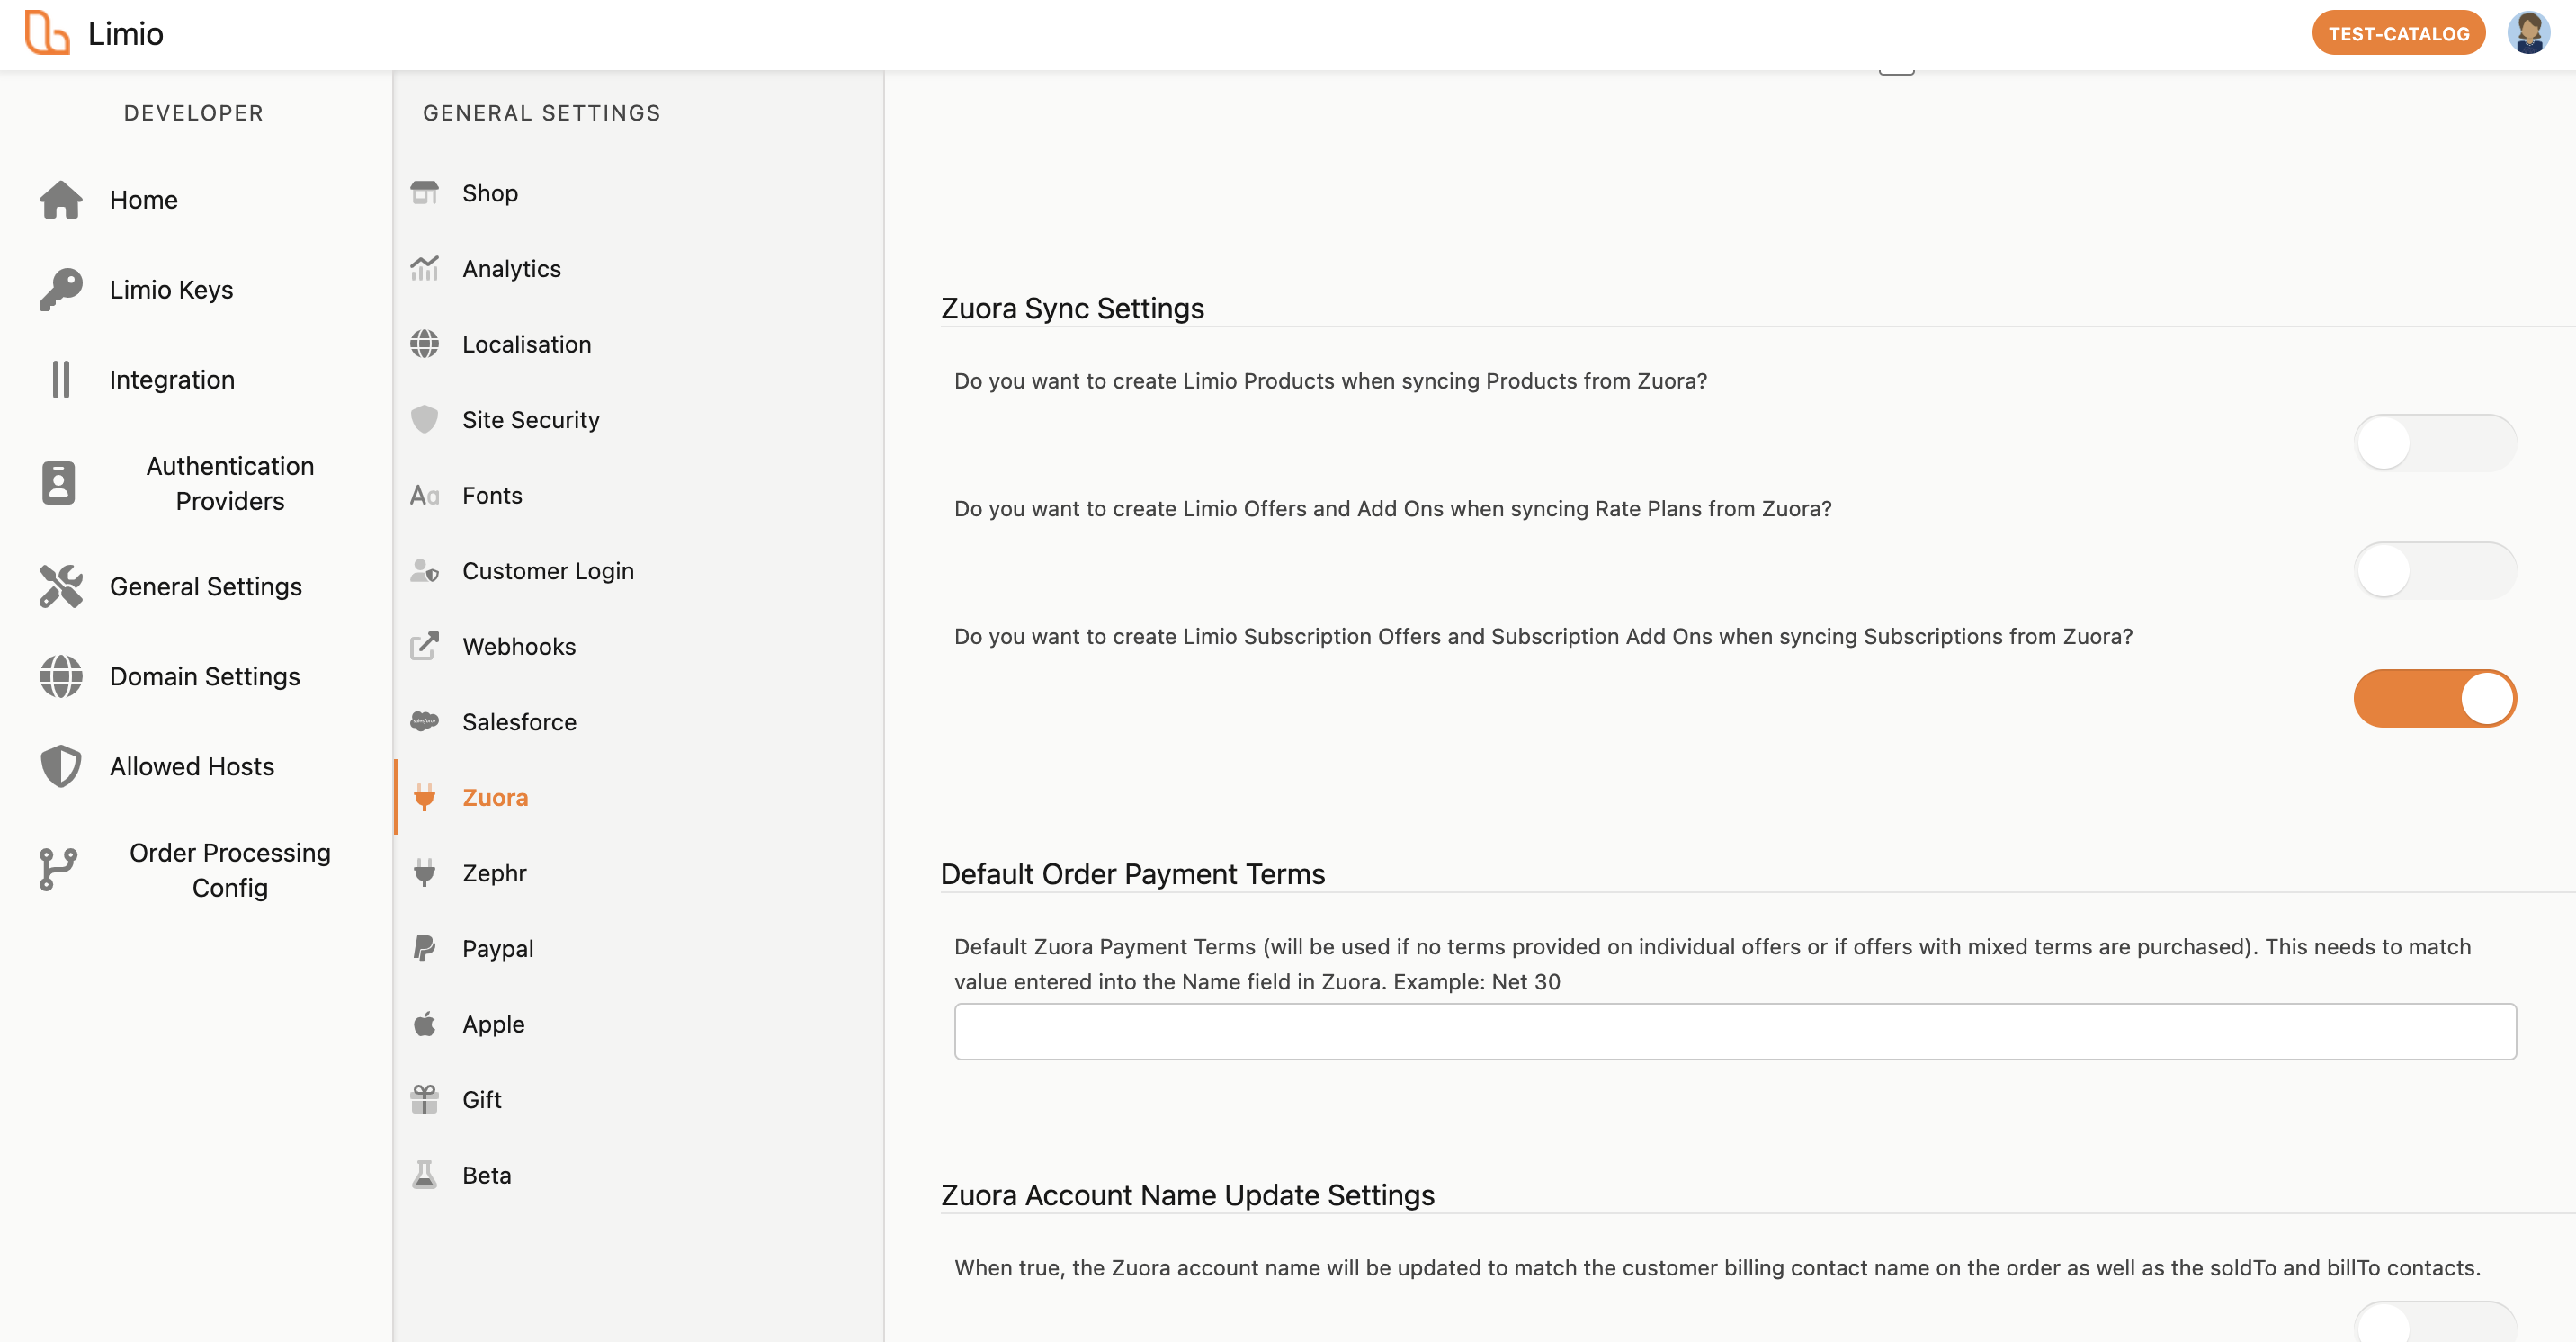Enable creating Offers and Add Ons from Rate Plans

2435,570
